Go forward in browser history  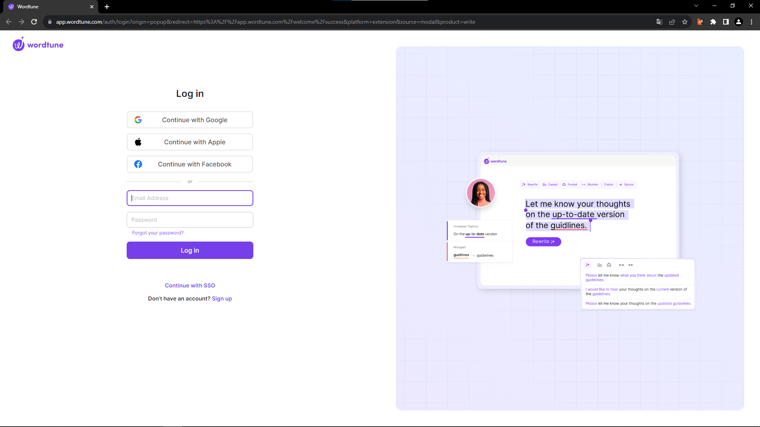21,22
